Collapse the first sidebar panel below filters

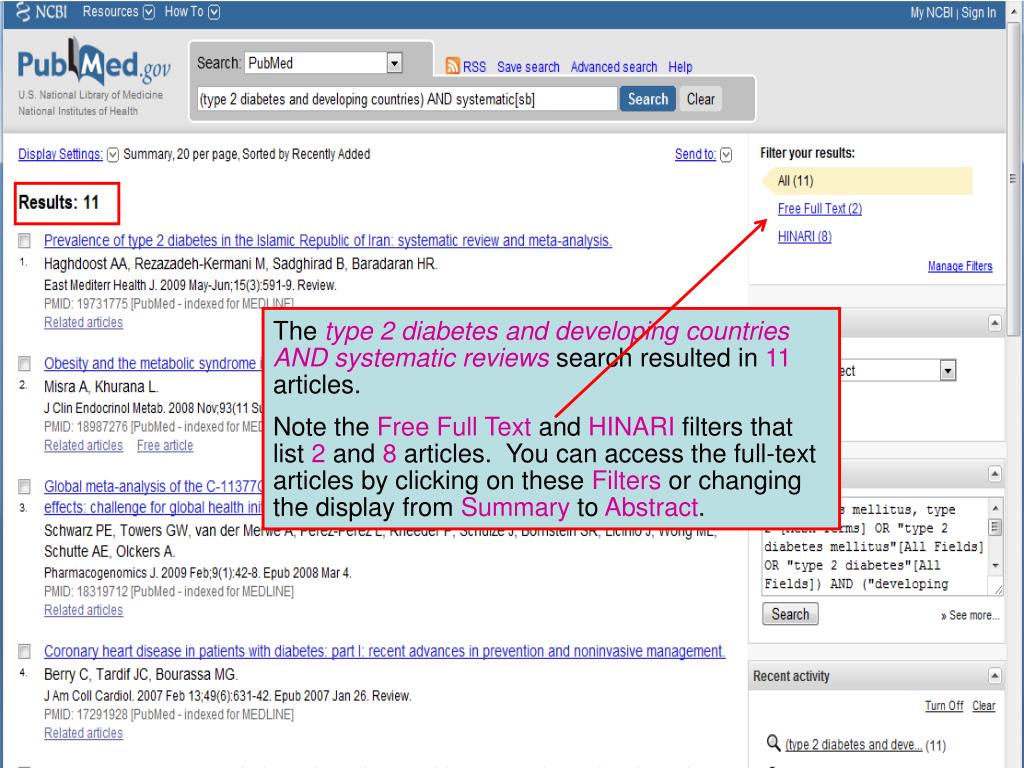click(994, 323)
